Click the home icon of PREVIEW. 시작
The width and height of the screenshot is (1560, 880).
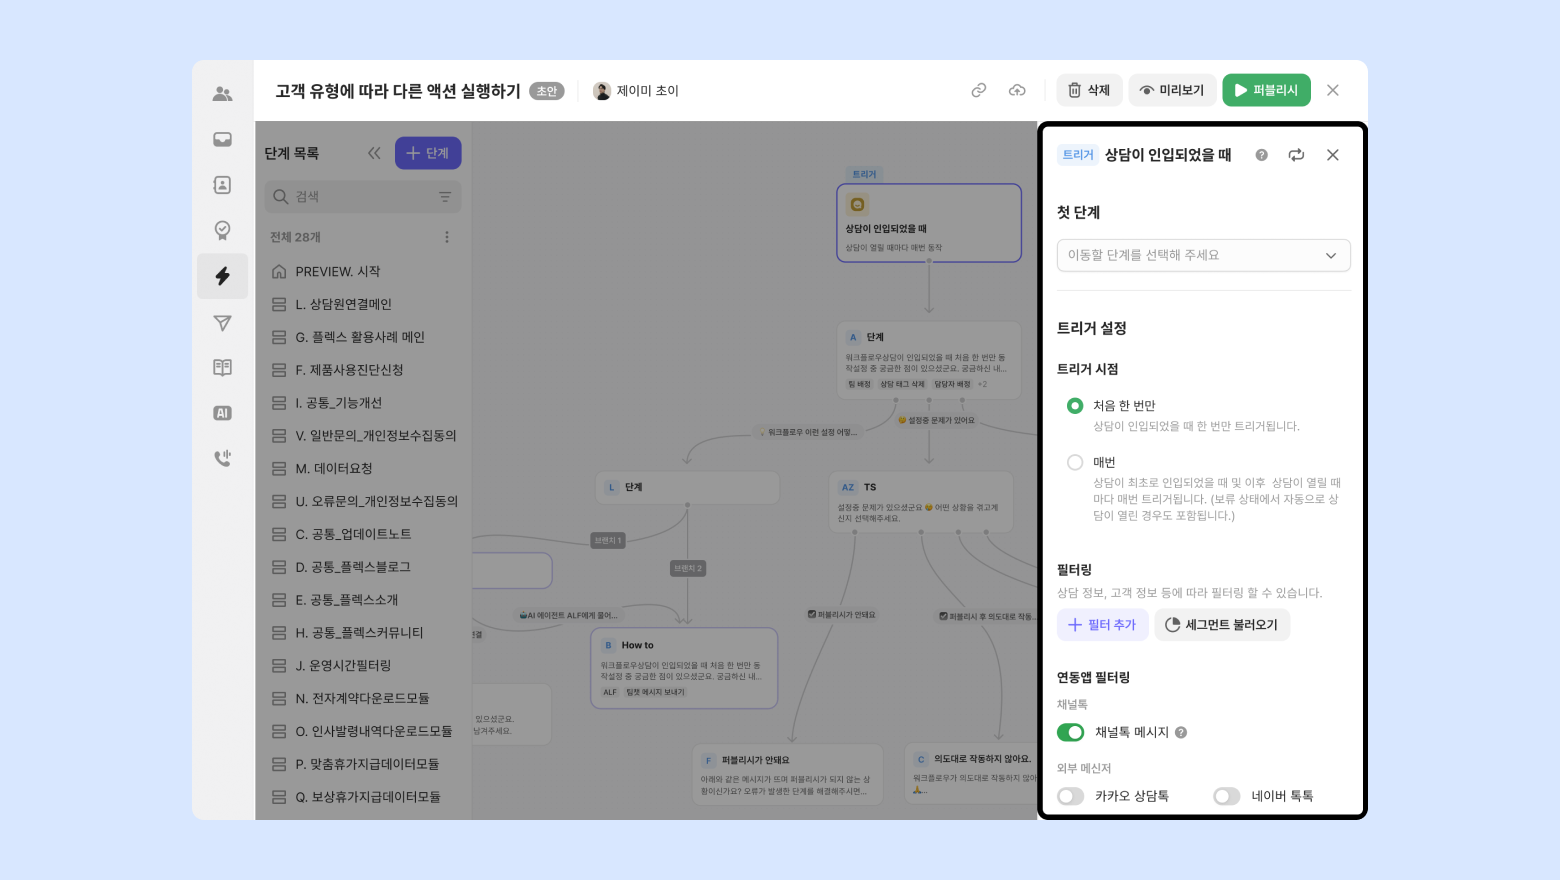click(x=279, y=271)
